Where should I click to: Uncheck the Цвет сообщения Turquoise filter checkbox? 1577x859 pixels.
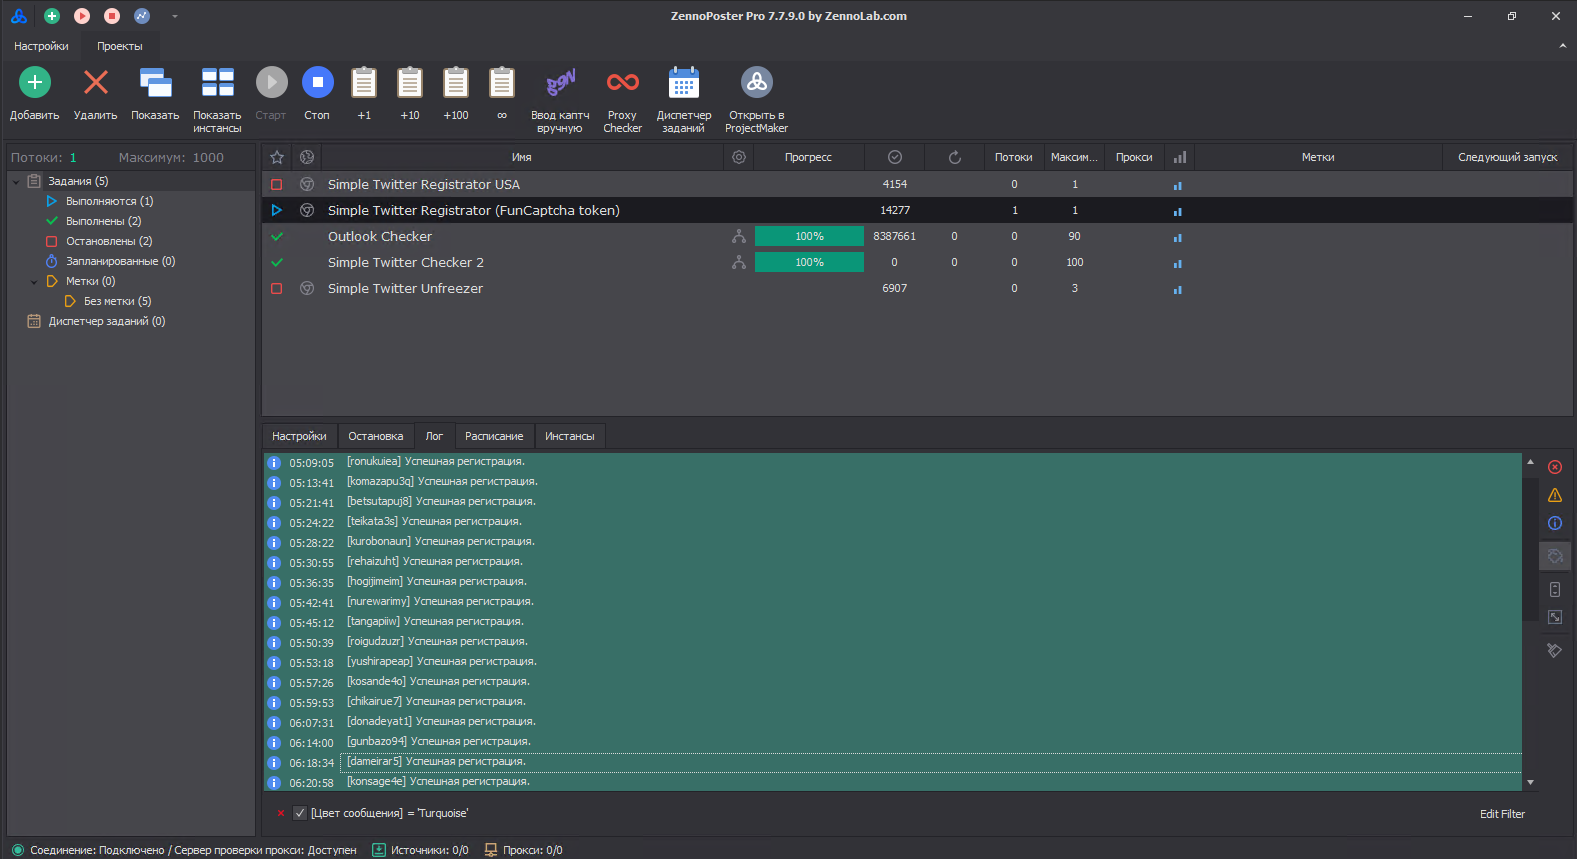[x=300, y=813]
